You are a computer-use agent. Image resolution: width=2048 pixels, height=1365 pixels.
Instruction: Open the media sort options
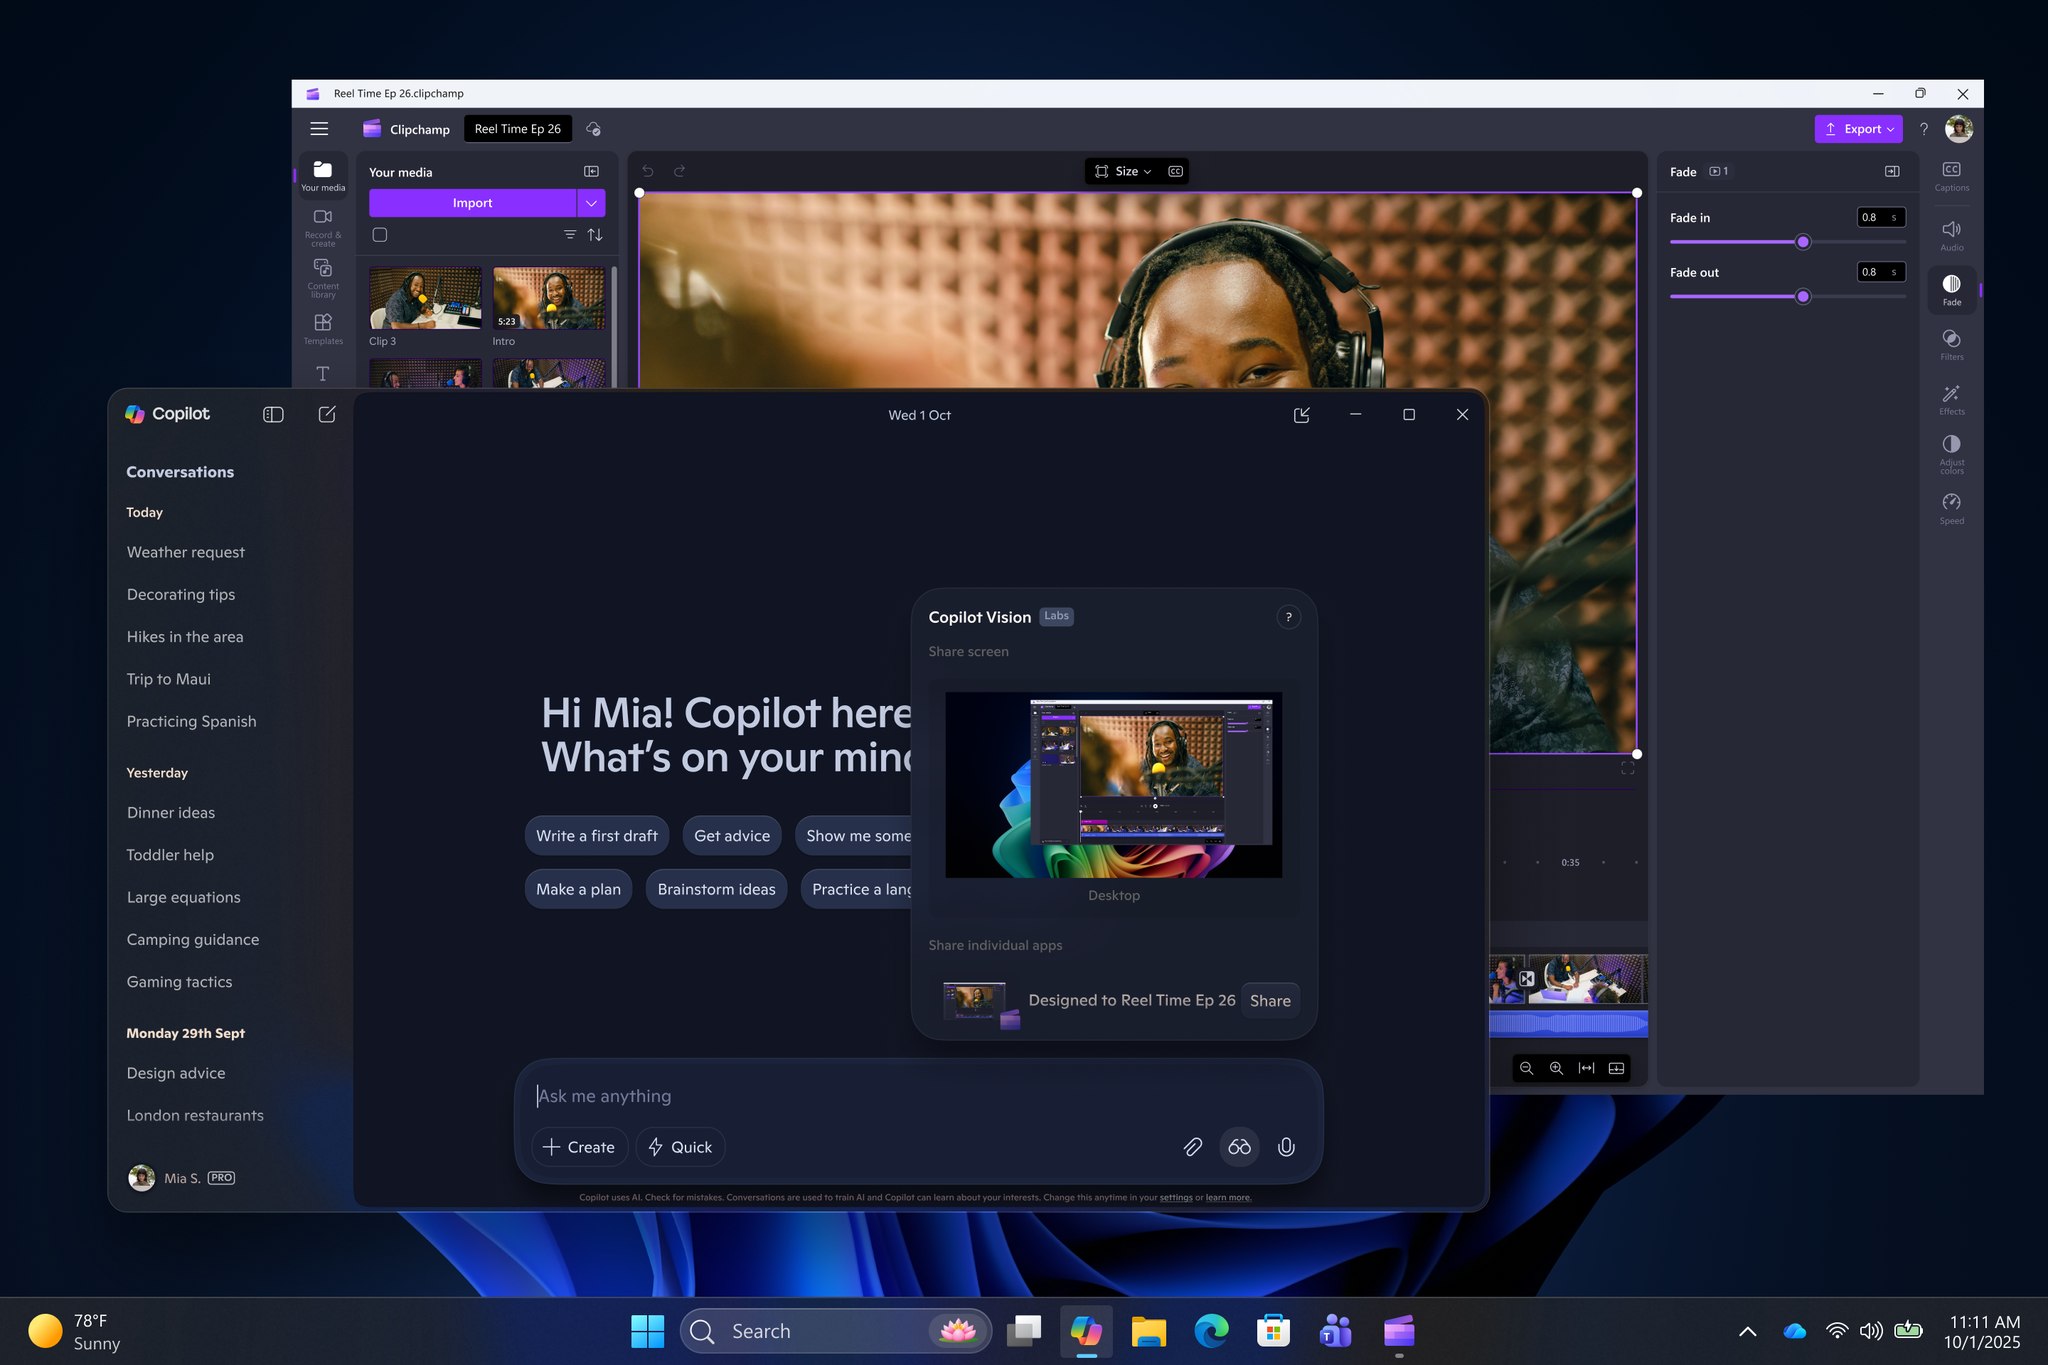(x=595, y=235)
